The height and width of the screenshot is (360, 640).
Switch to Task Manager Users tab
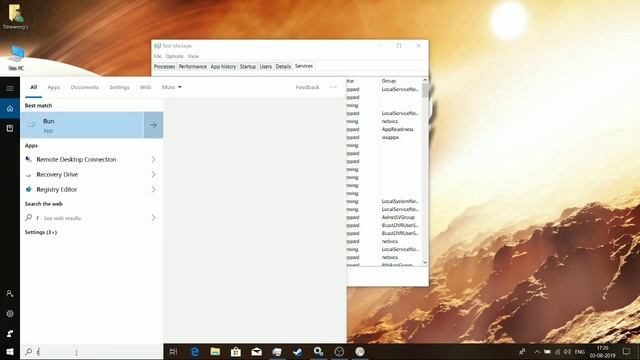click(266, 67)
